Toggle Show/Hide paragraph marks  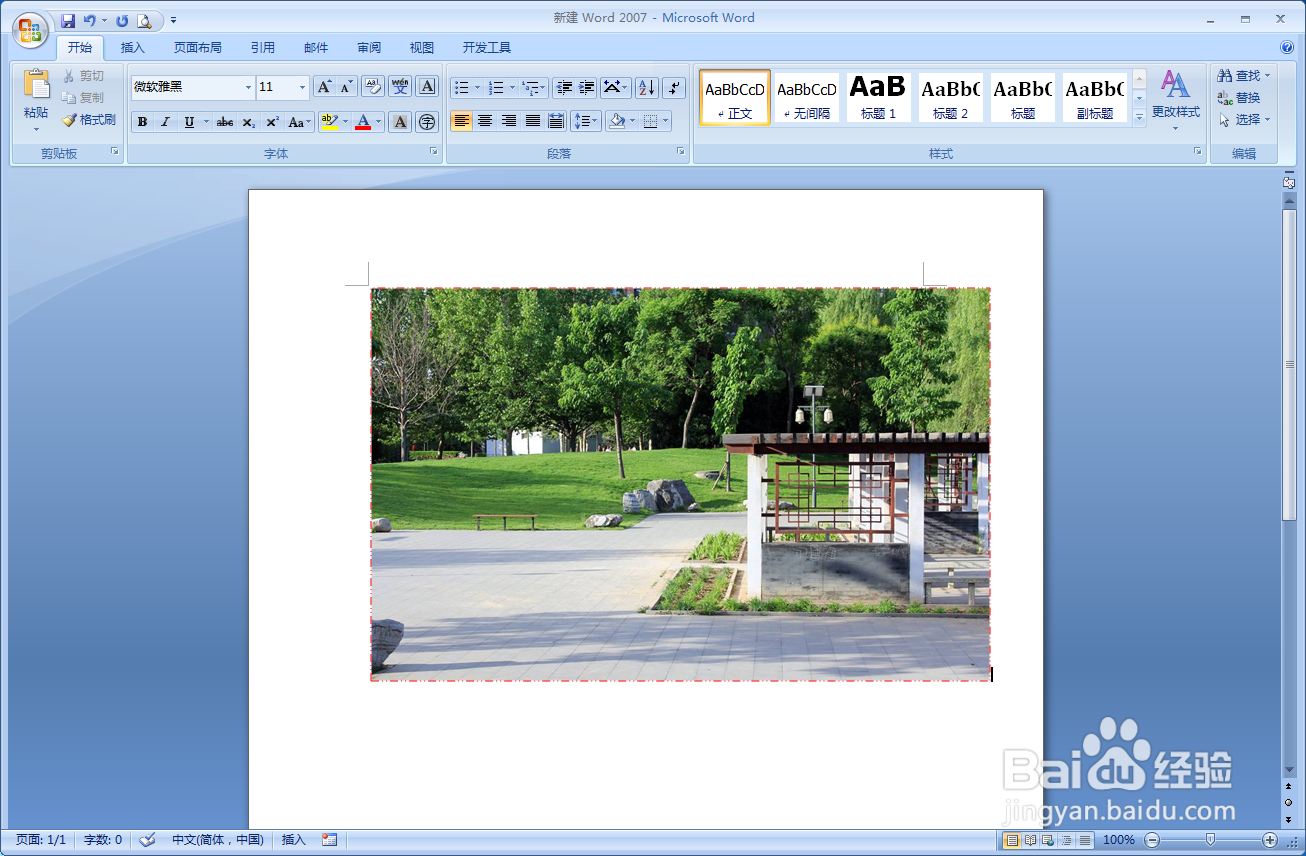click(x=674, y=88)
